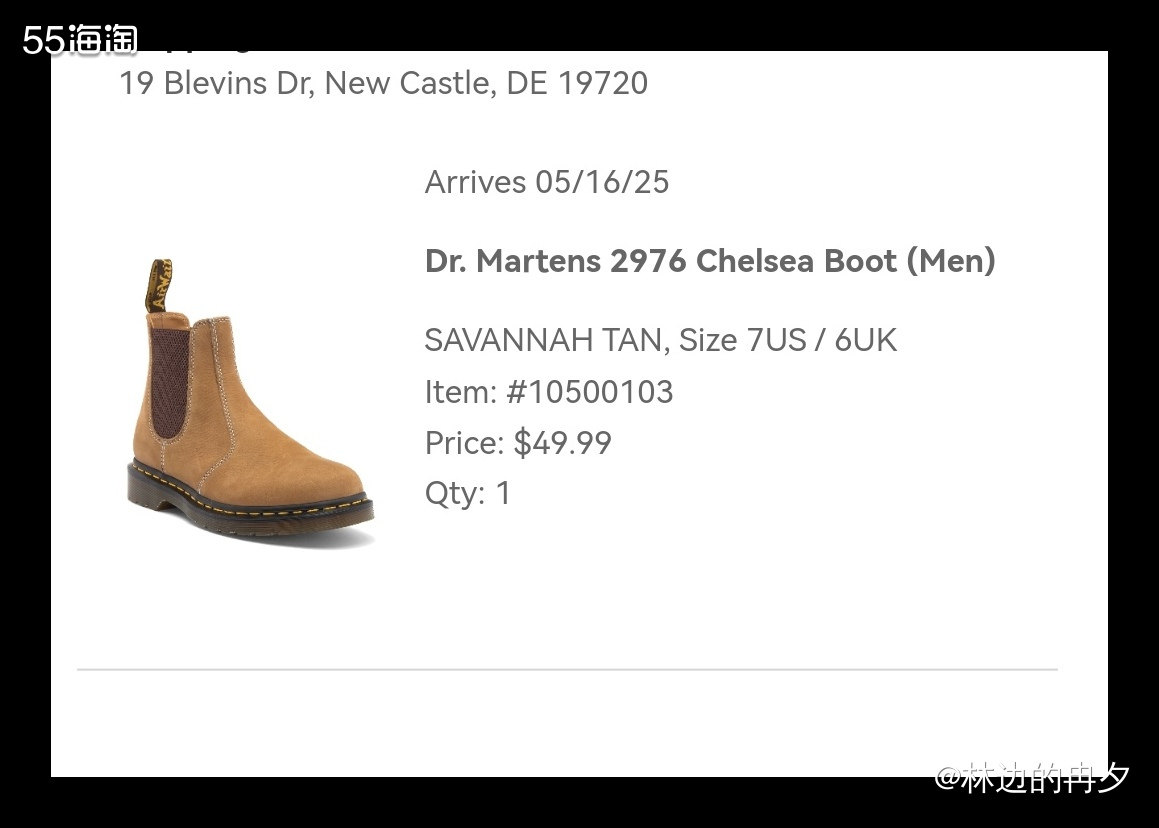This screenshot has height=828, width=1159.
Task: Click the yellow heel pull-tab on the boot
Action: pos(158,284)
